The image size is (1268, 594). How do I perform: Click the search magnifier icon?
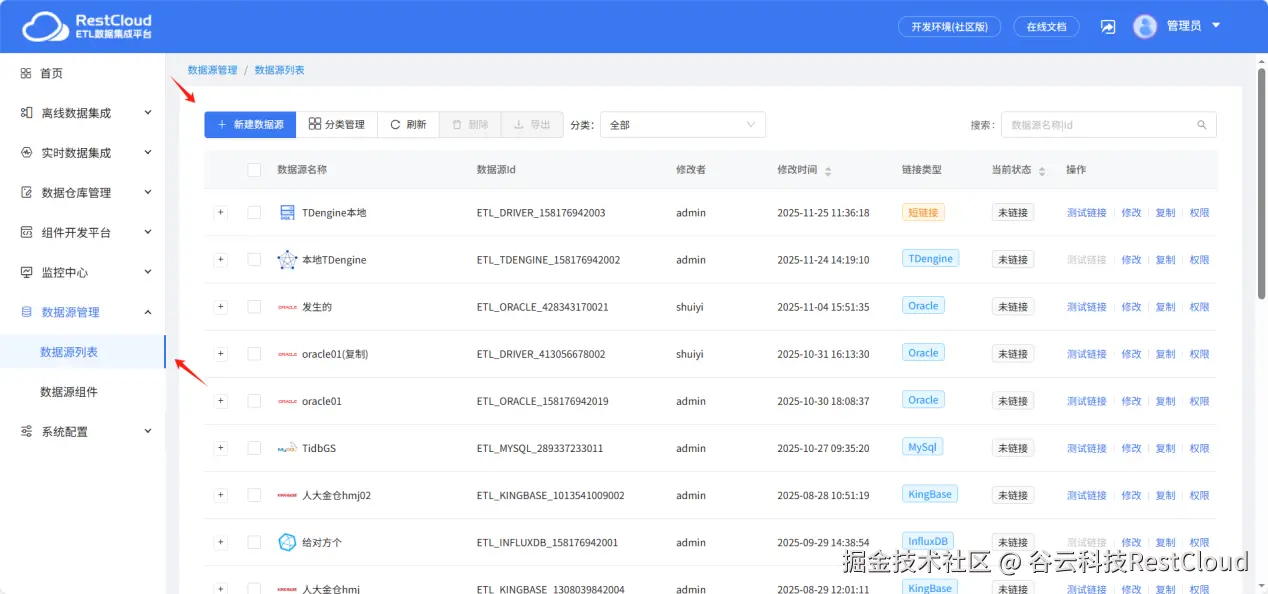click(1202, 124)
